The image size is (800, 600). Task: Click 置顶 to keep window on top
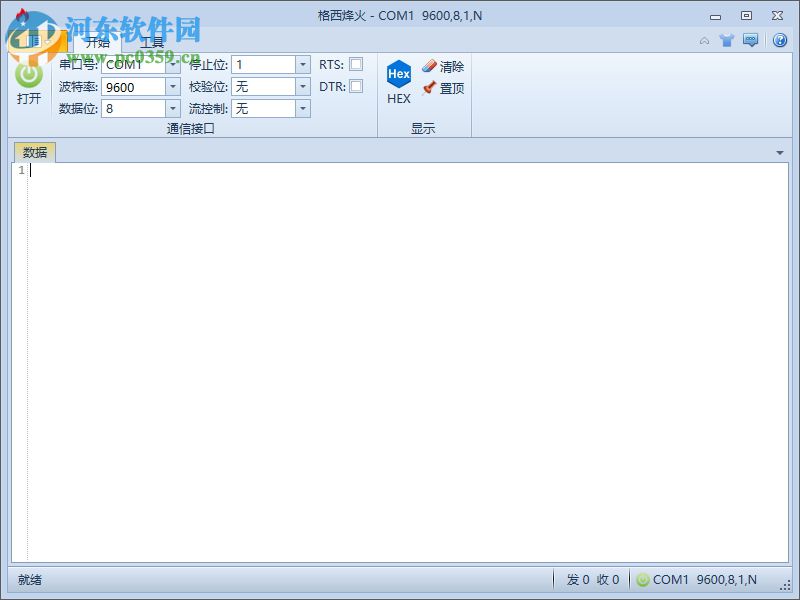[x=443, y=88]
